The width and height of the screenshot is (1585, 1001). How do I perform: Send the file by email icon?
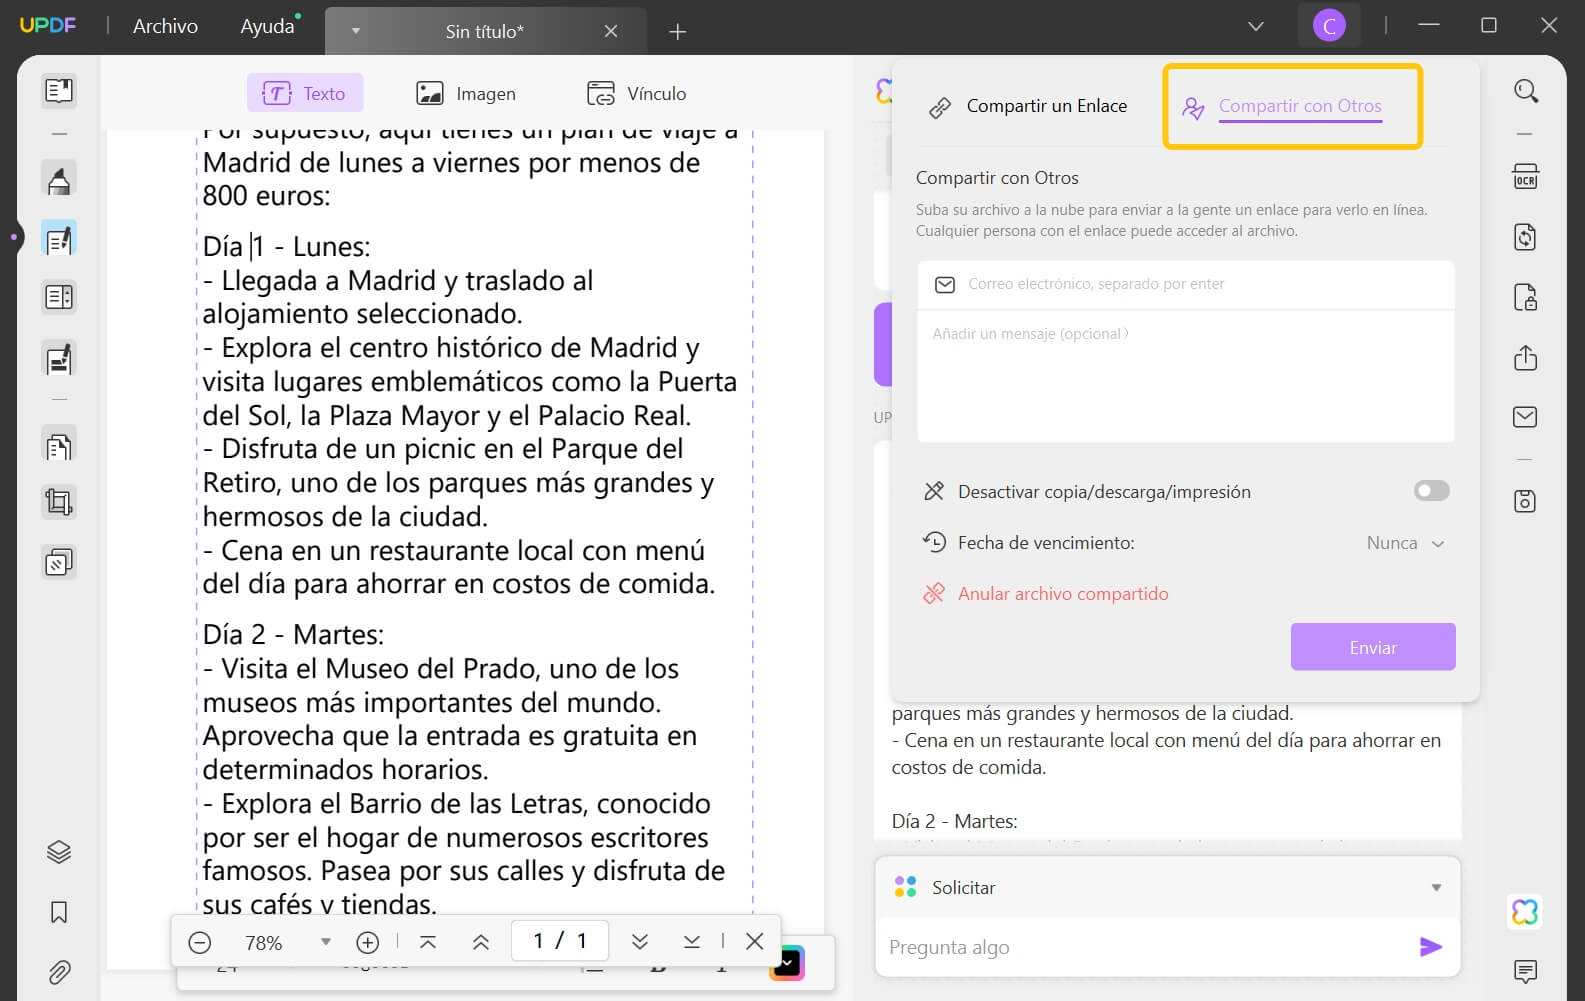[1525, 417]
